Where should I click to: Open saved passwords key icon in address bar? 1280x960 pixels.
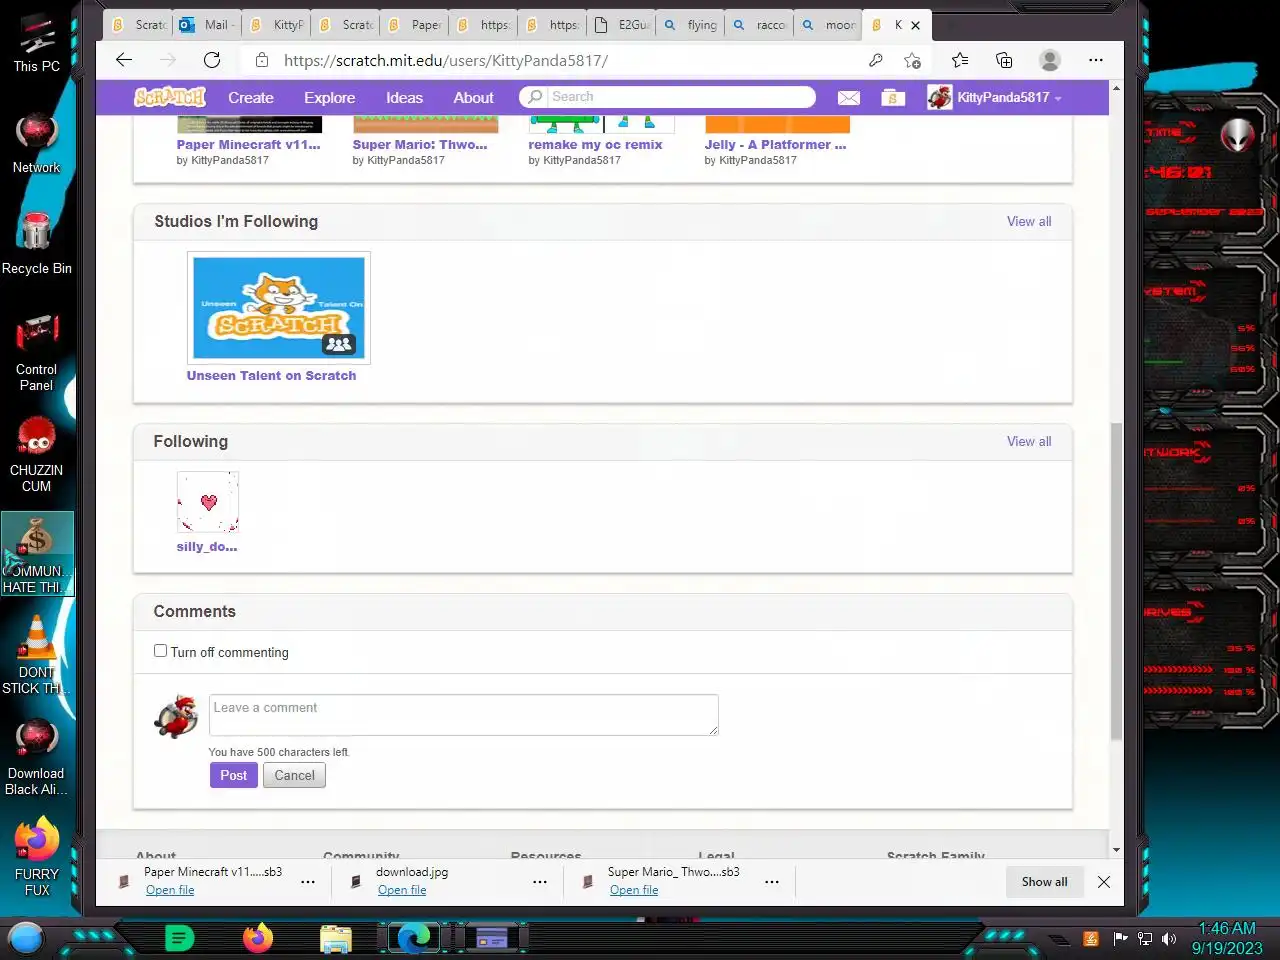[876, 60]
